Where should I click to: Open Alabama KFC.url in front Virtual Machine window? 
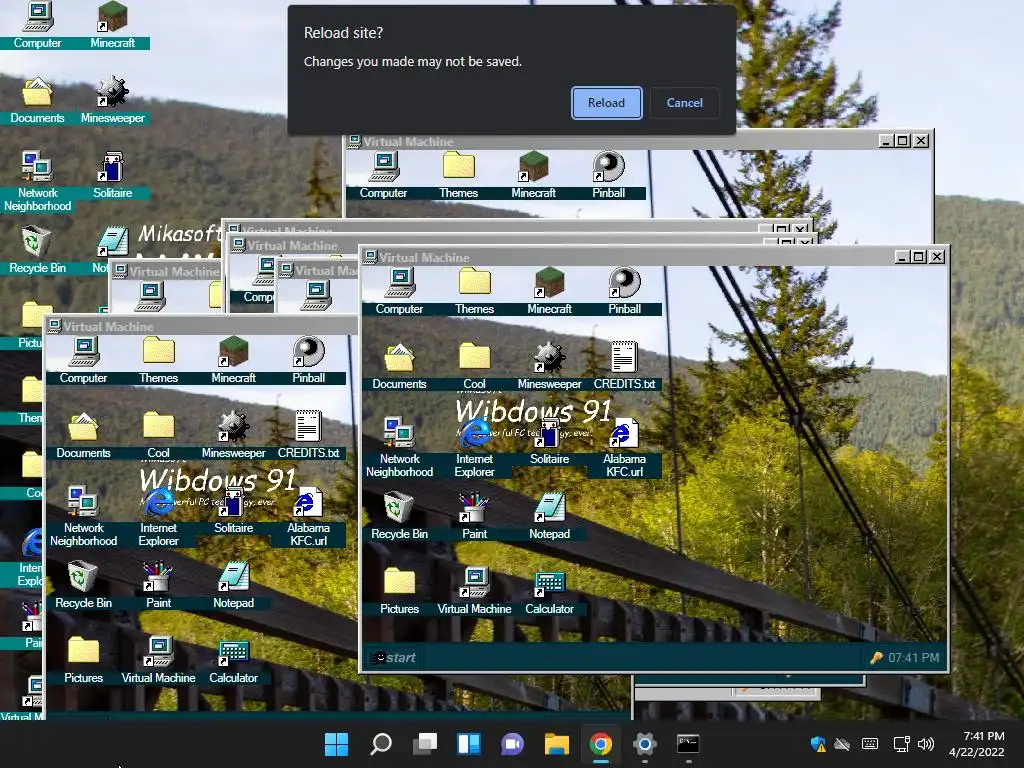click(x=624, y=447)
